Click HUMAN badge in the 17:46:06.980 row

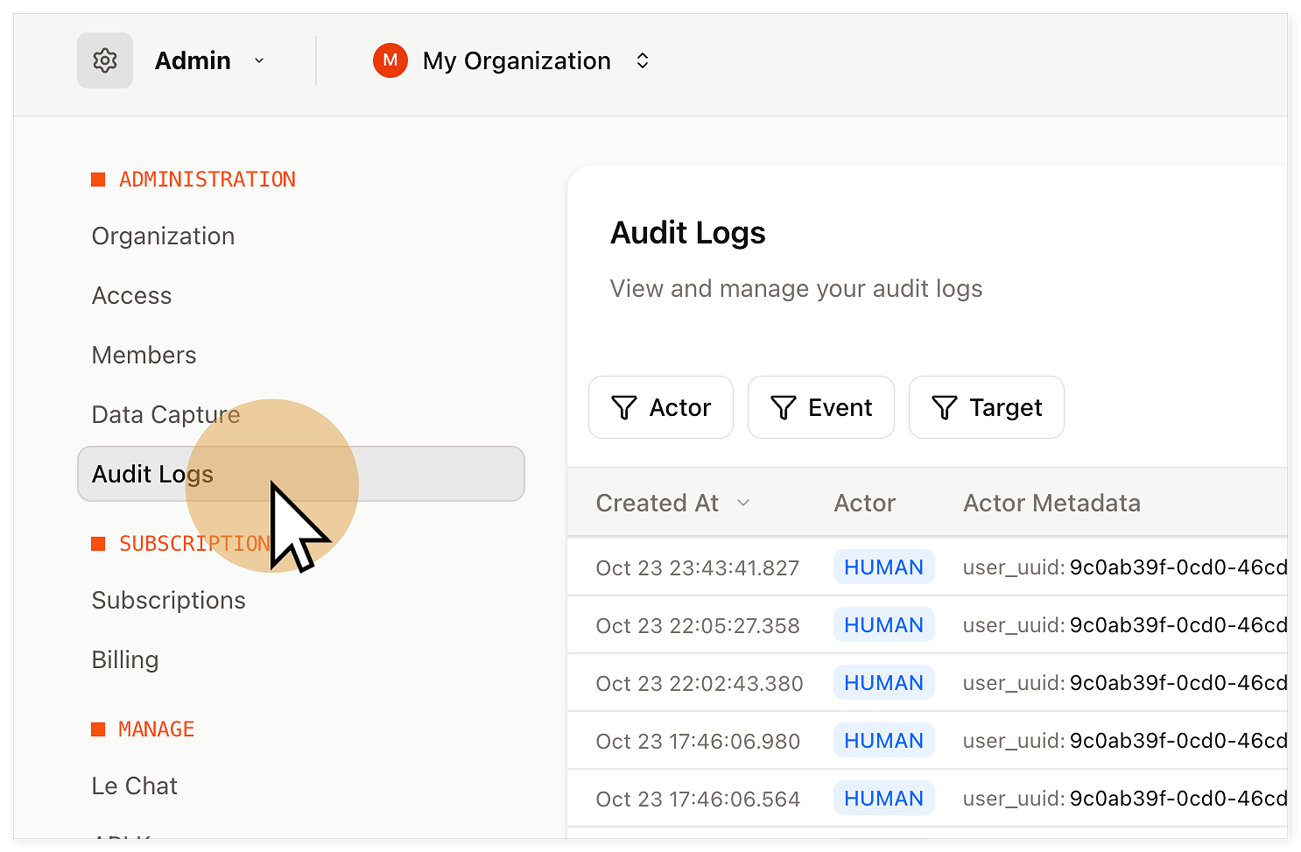884,741
